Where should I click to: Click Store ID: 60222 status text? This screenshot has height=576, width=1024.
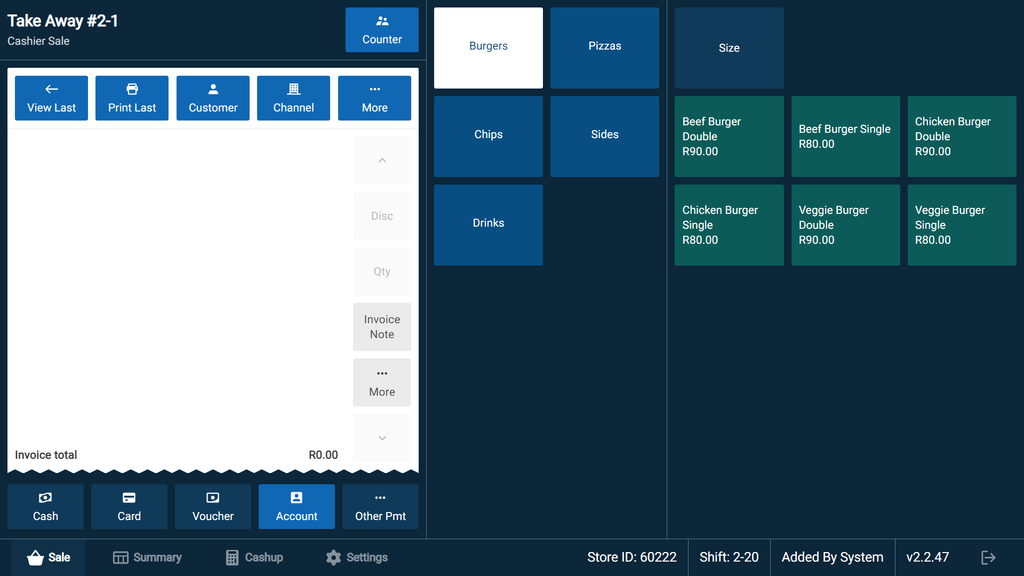[x=632, y=558]
